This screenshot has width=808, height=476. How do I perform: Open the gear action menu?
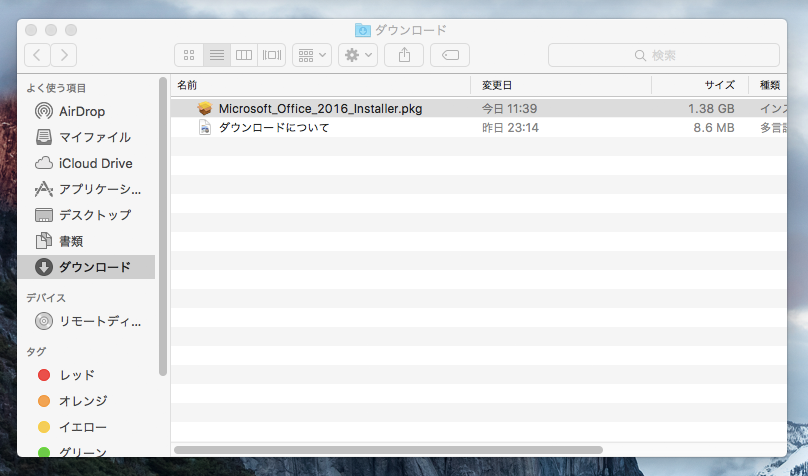coord(358,55)
